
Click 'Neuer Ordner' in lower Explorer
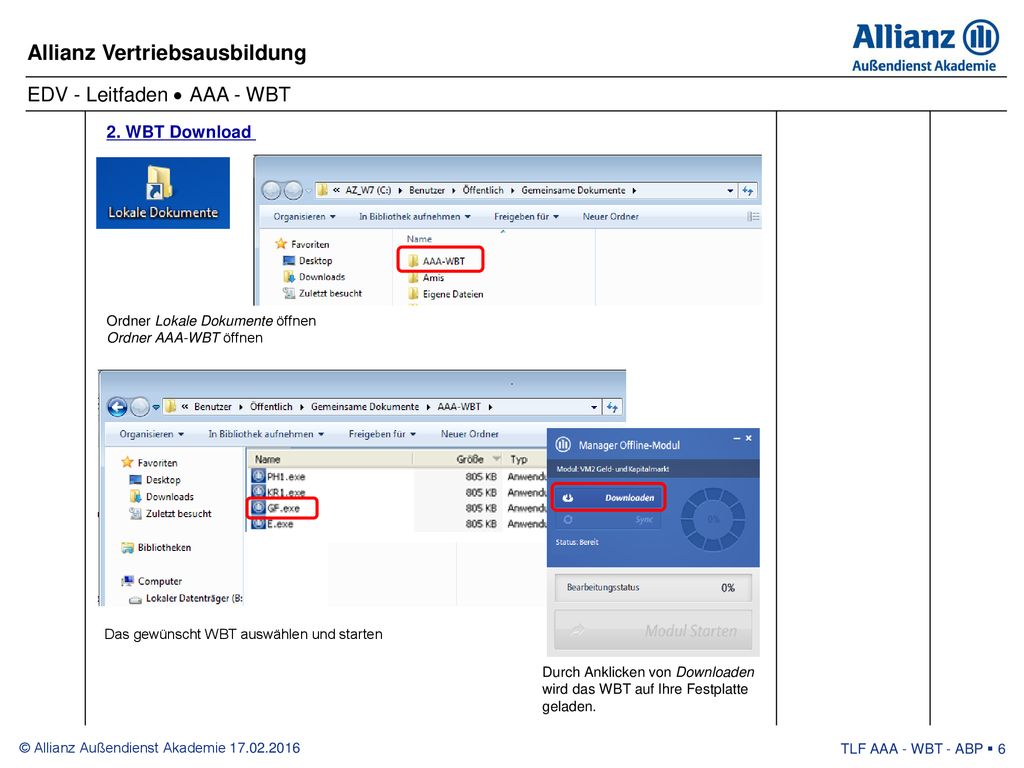click(x=470, y=434)
